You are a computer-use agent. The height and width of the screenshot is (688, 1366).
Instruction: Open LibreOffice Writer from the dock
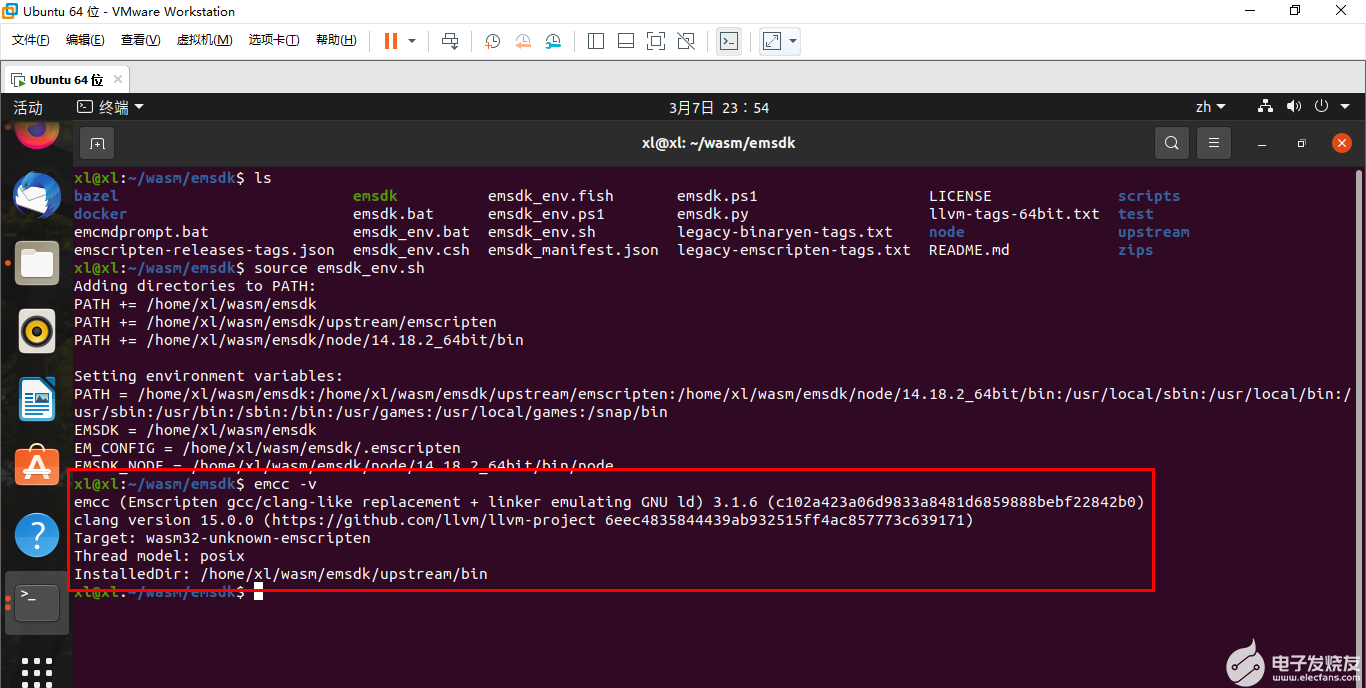click(x=37, y=399)
